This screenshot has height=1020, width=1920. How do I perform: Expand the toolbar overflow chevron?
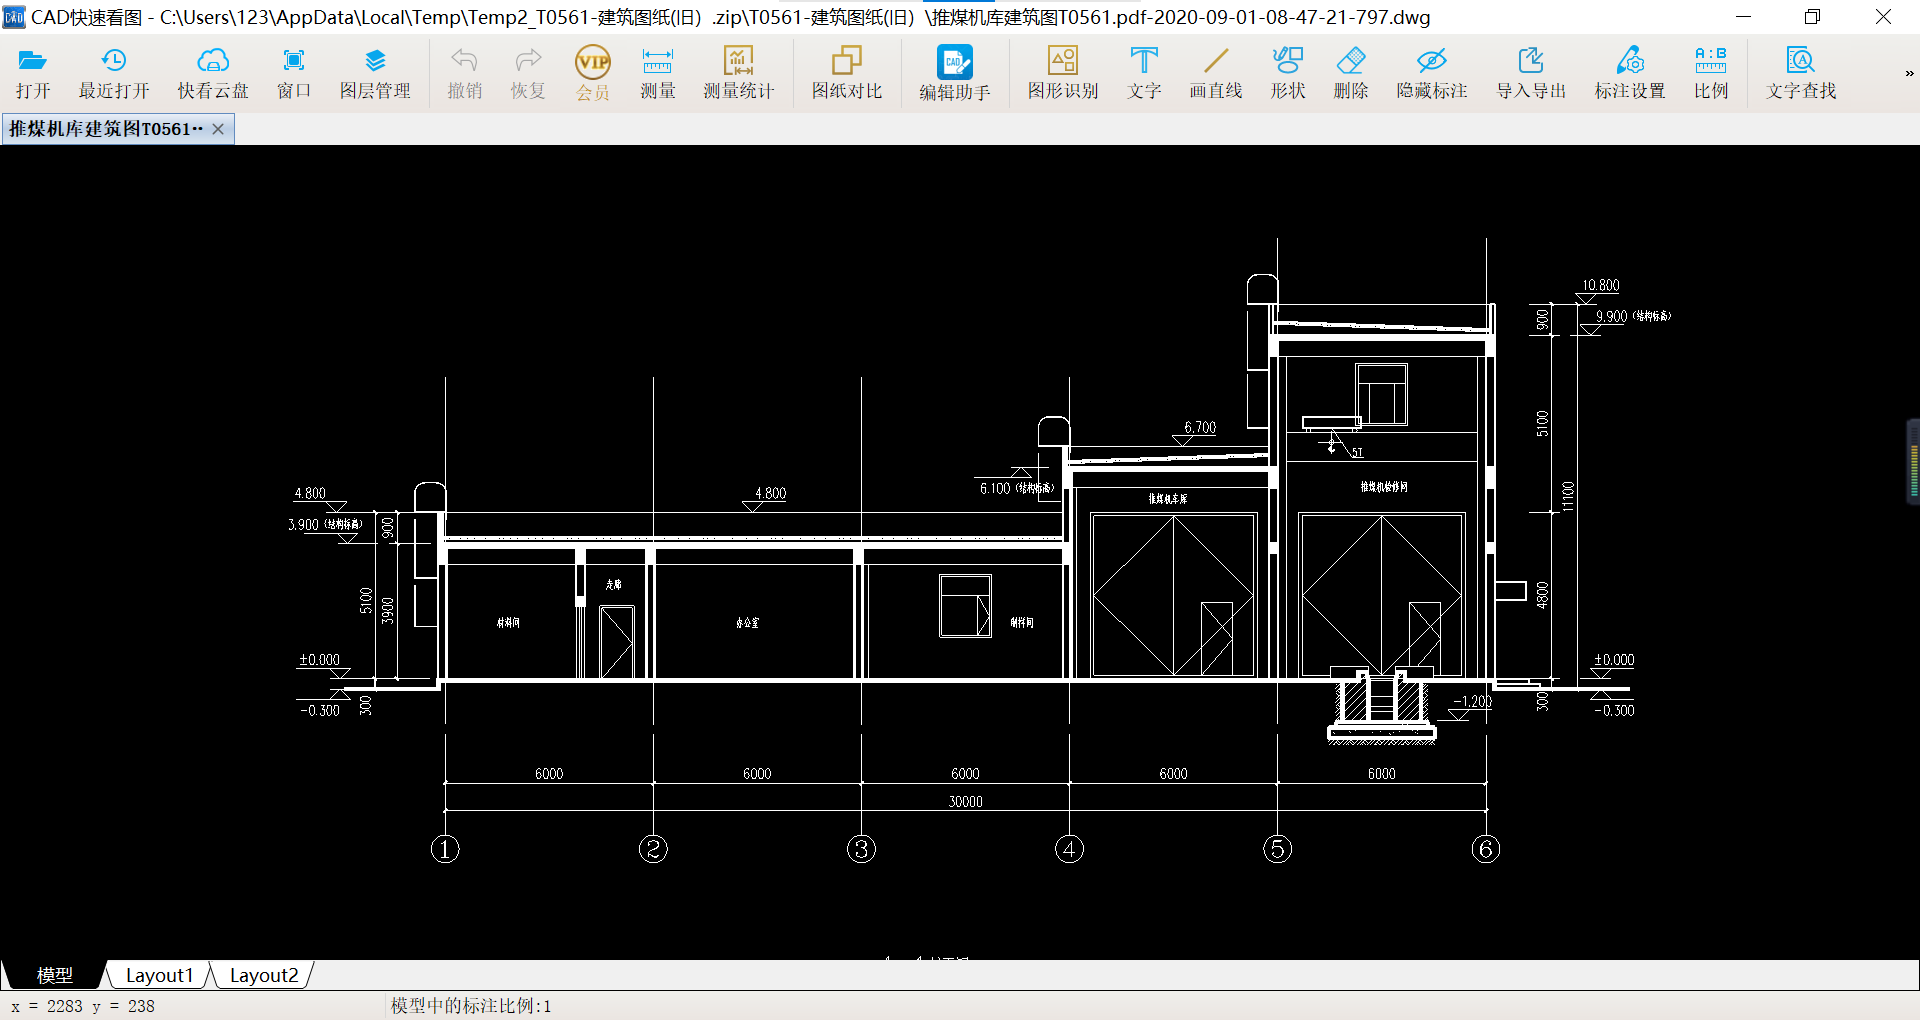(1909, 73)
